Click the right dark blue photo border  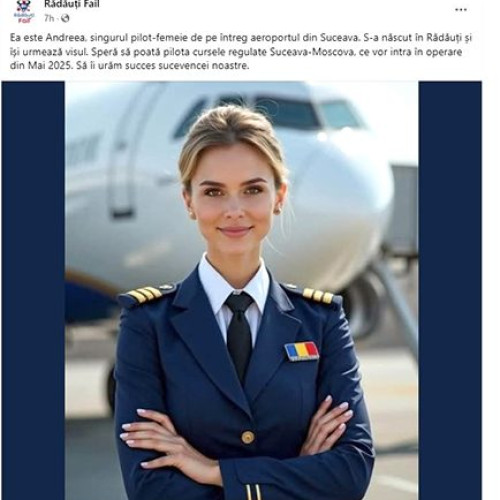point(450,290)
